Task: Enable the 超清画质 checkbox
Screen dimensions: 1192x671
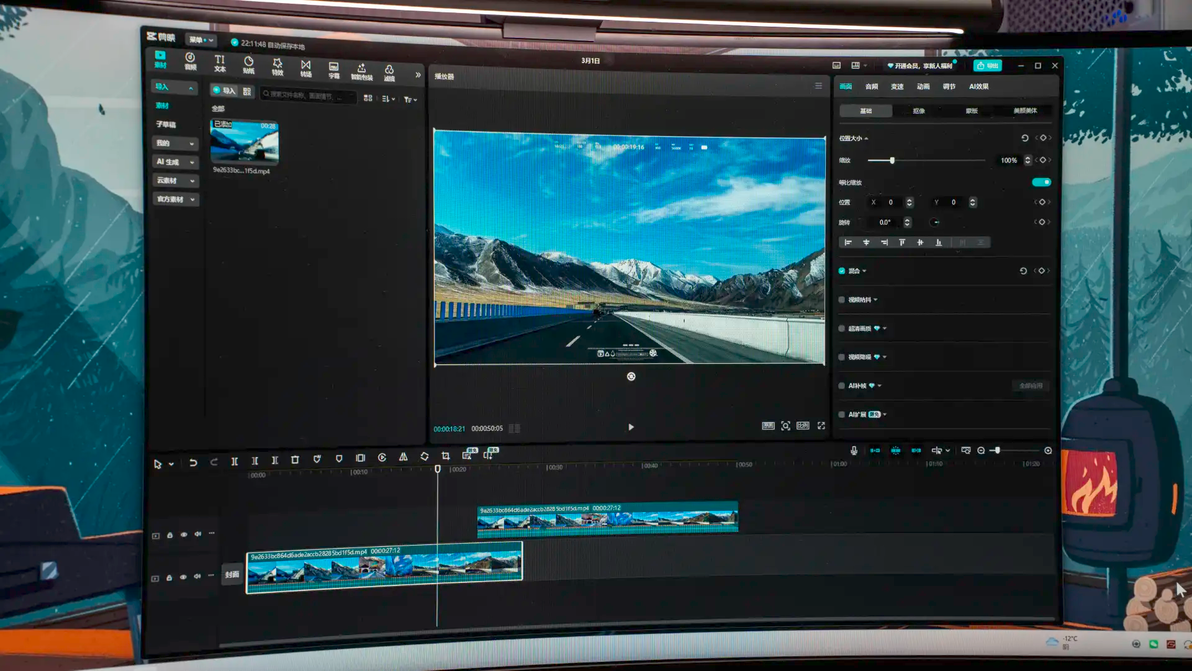Action: [842, 328]
